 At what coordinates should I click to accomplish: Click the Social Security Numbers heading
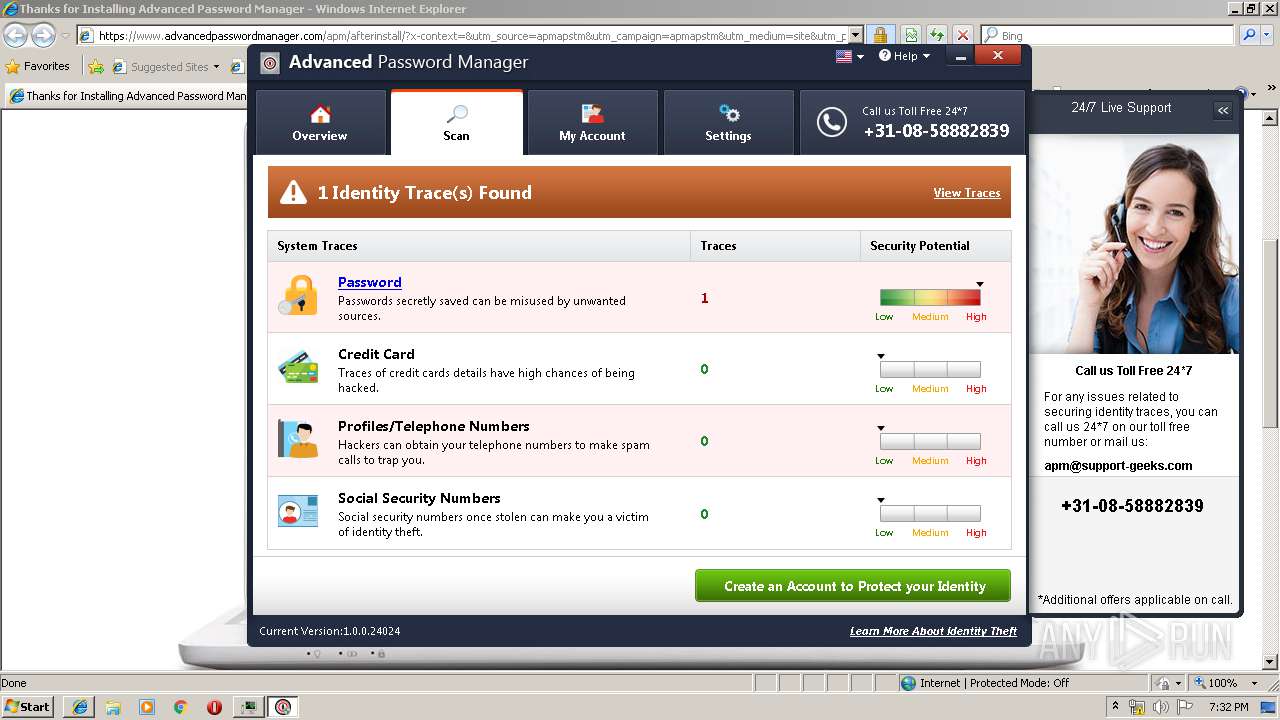[x=419, y=498]
